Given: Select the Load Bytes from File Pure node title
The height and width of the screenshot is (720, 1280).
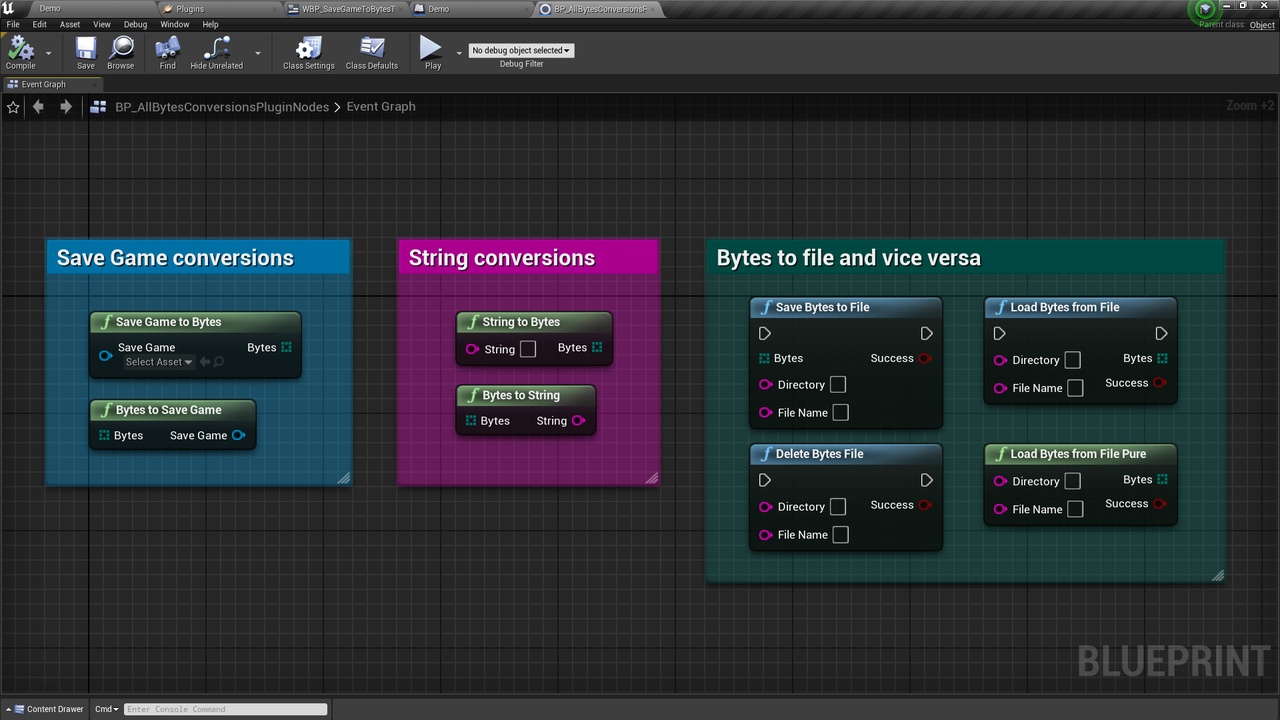Looking at the screenshot, I should coord(1078,454).
